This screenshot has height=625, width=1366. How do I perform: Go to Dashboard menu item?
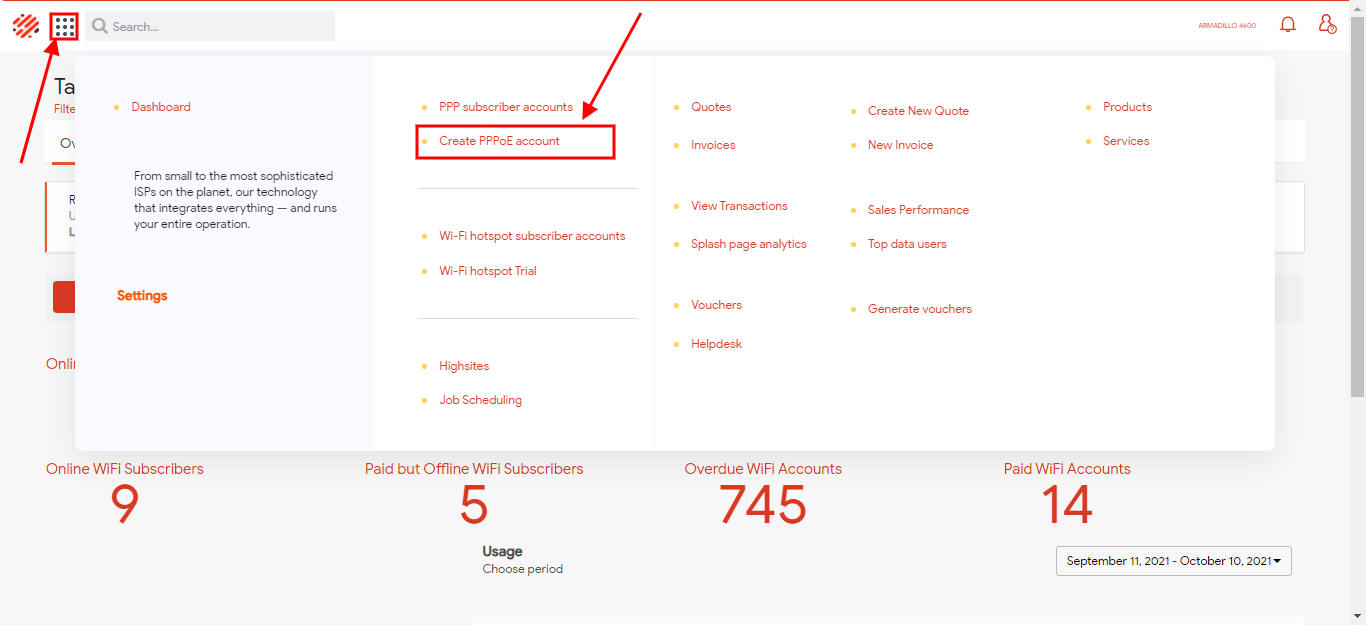[160, 107]
